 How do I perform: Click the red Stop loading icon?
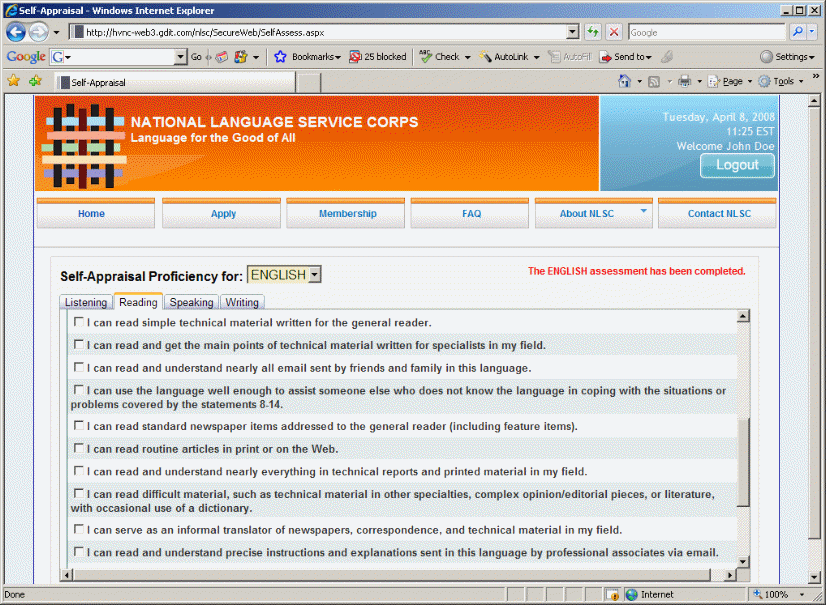click(614, 33)
